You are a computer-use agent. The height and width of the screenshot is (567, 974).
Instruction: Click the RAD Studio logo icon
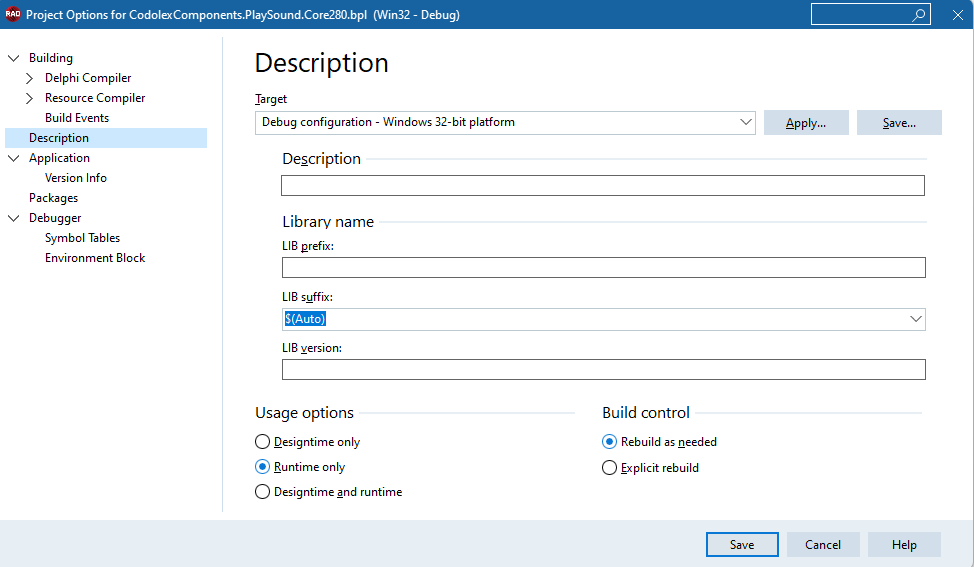point(12,14)
